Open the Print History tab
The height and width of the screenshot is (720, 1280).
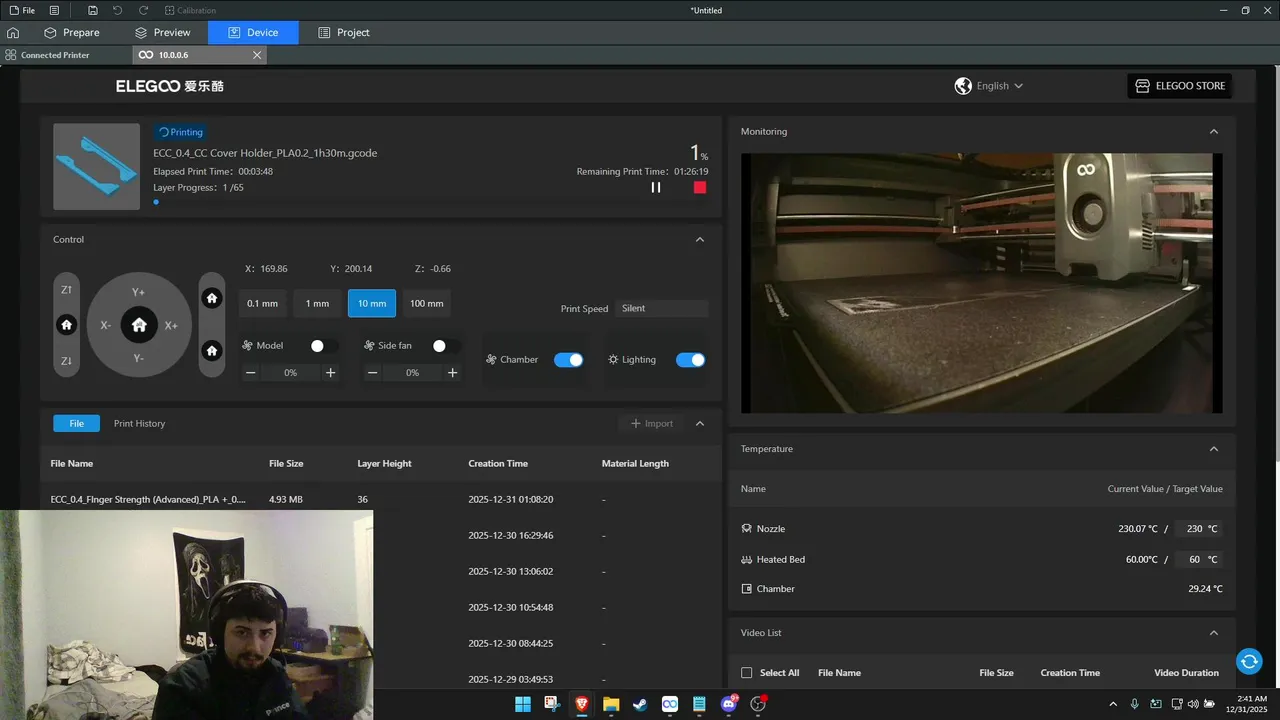pyautogui.click(x=139, y=424)
